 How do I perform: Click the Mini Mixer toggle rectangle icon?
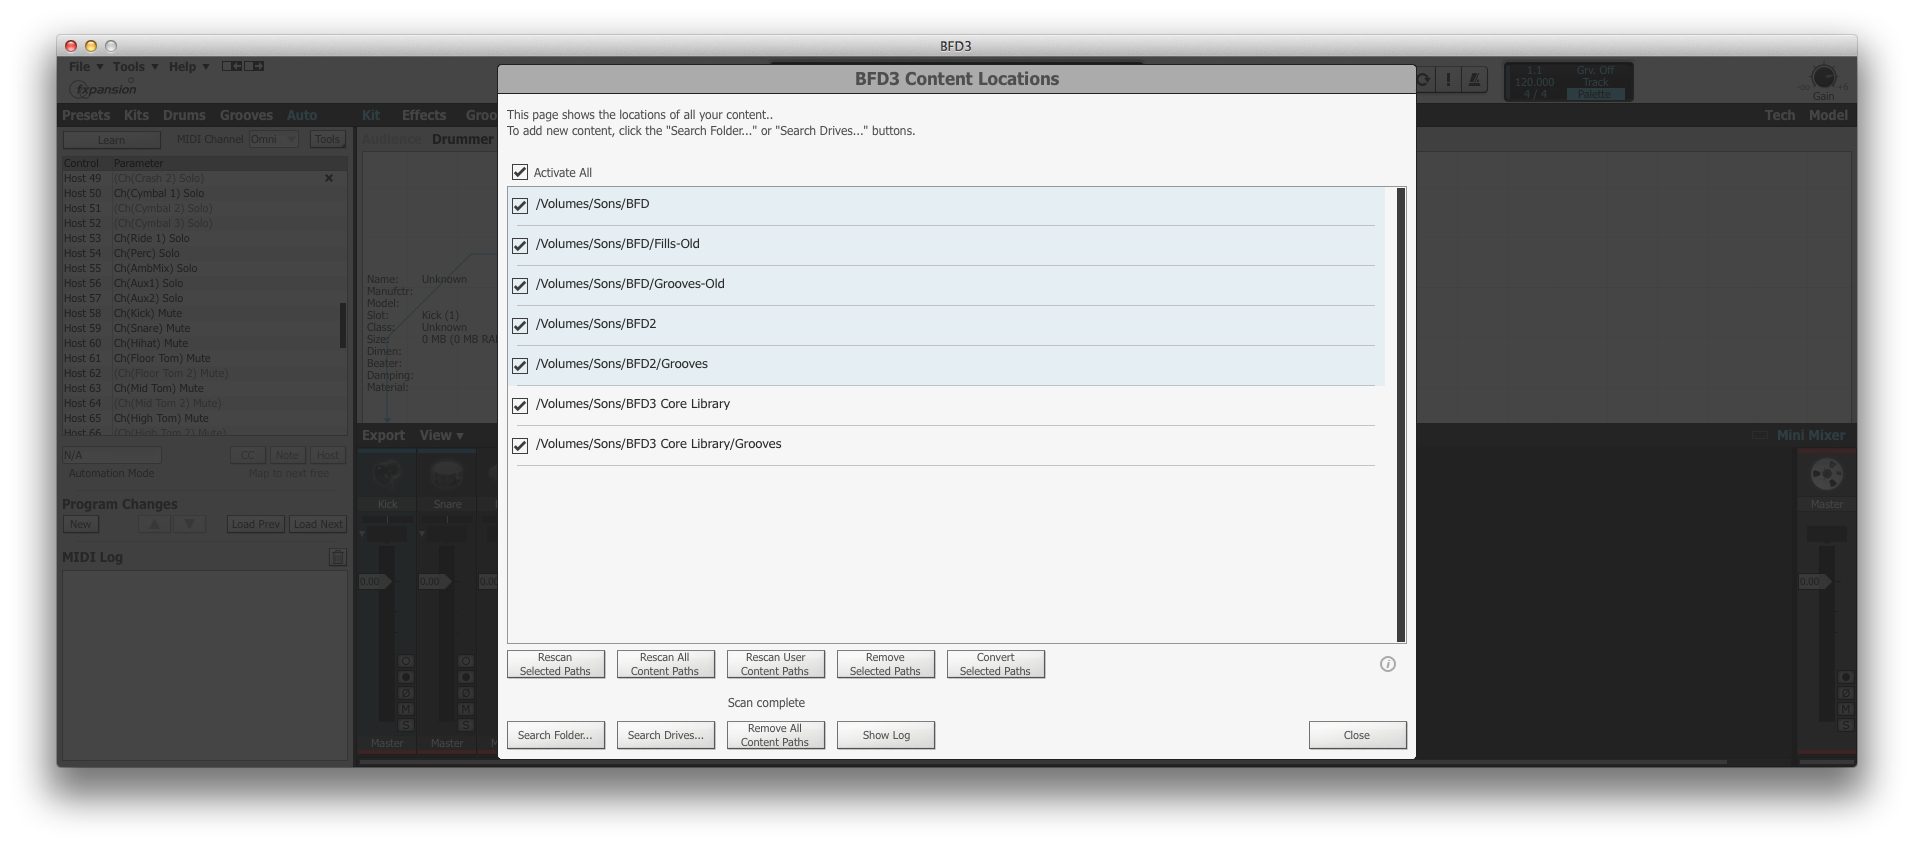pyautogui.click(x=1760, y=435)
